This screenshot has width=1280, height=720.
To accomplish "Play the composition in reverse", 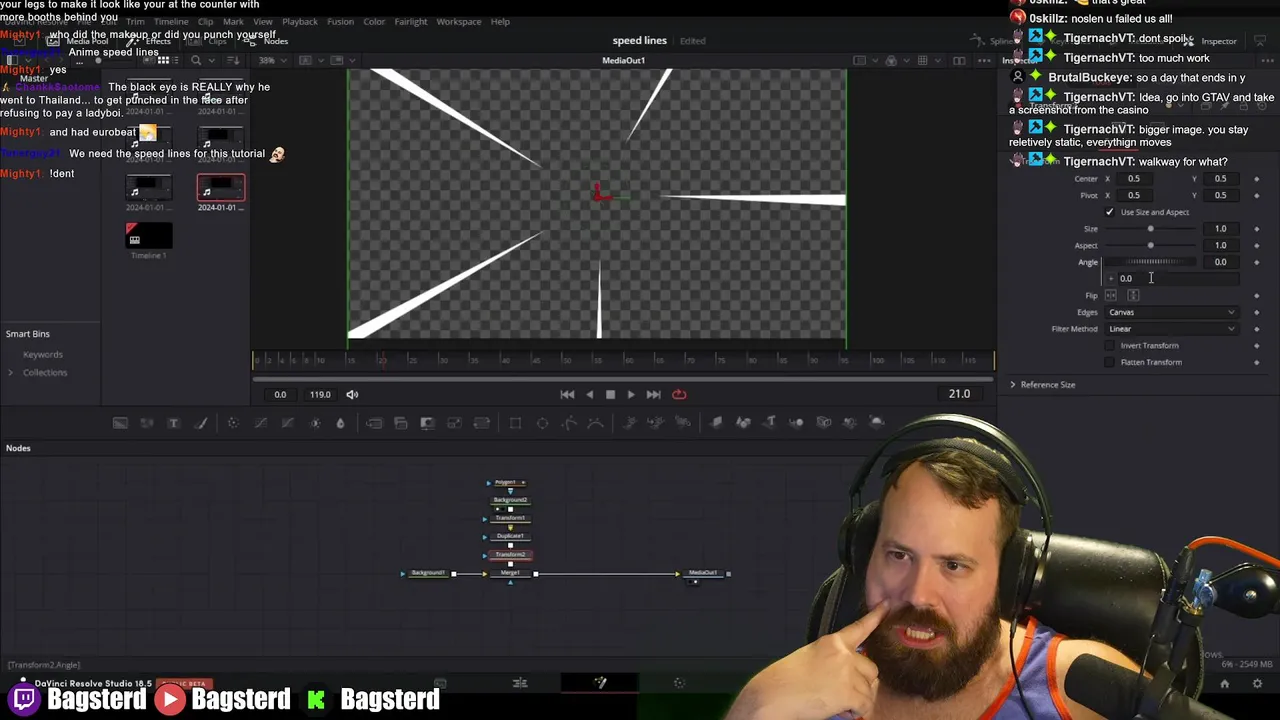I will coord(589,394).
